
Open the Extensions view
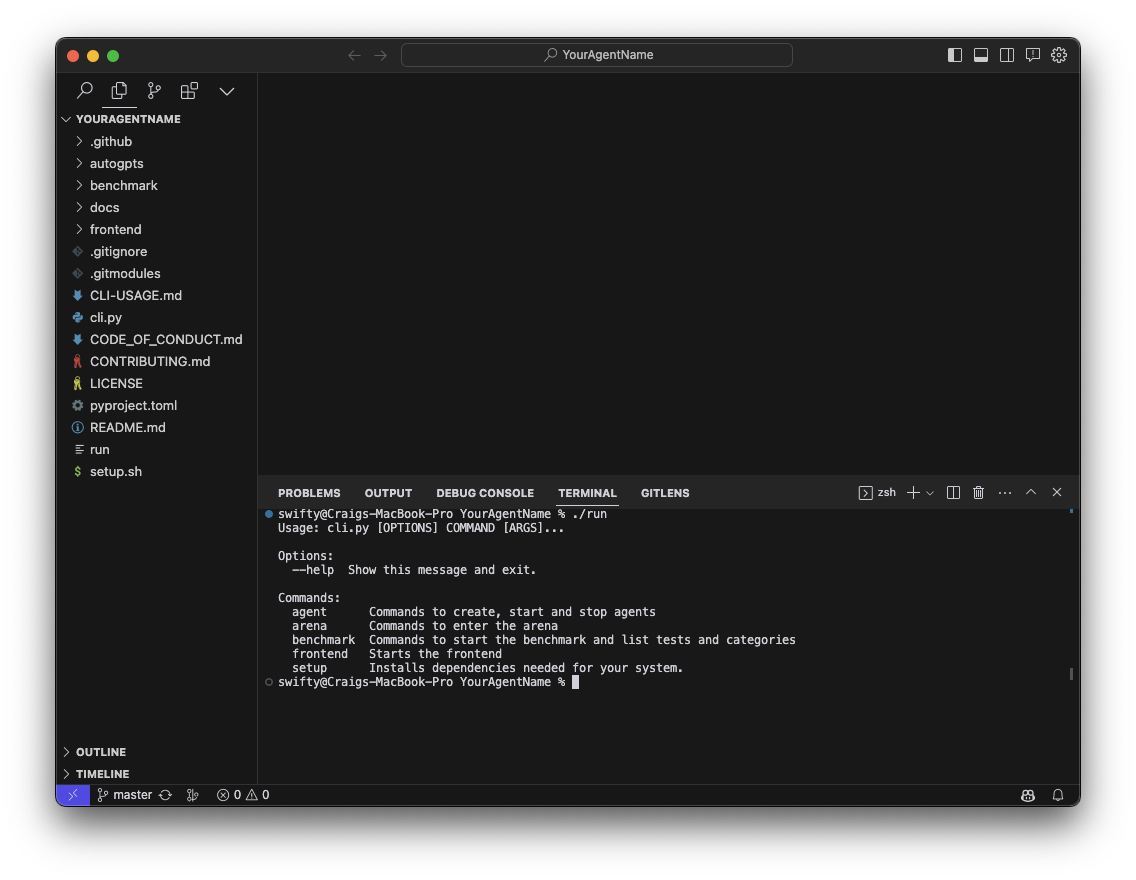(189, 90)
